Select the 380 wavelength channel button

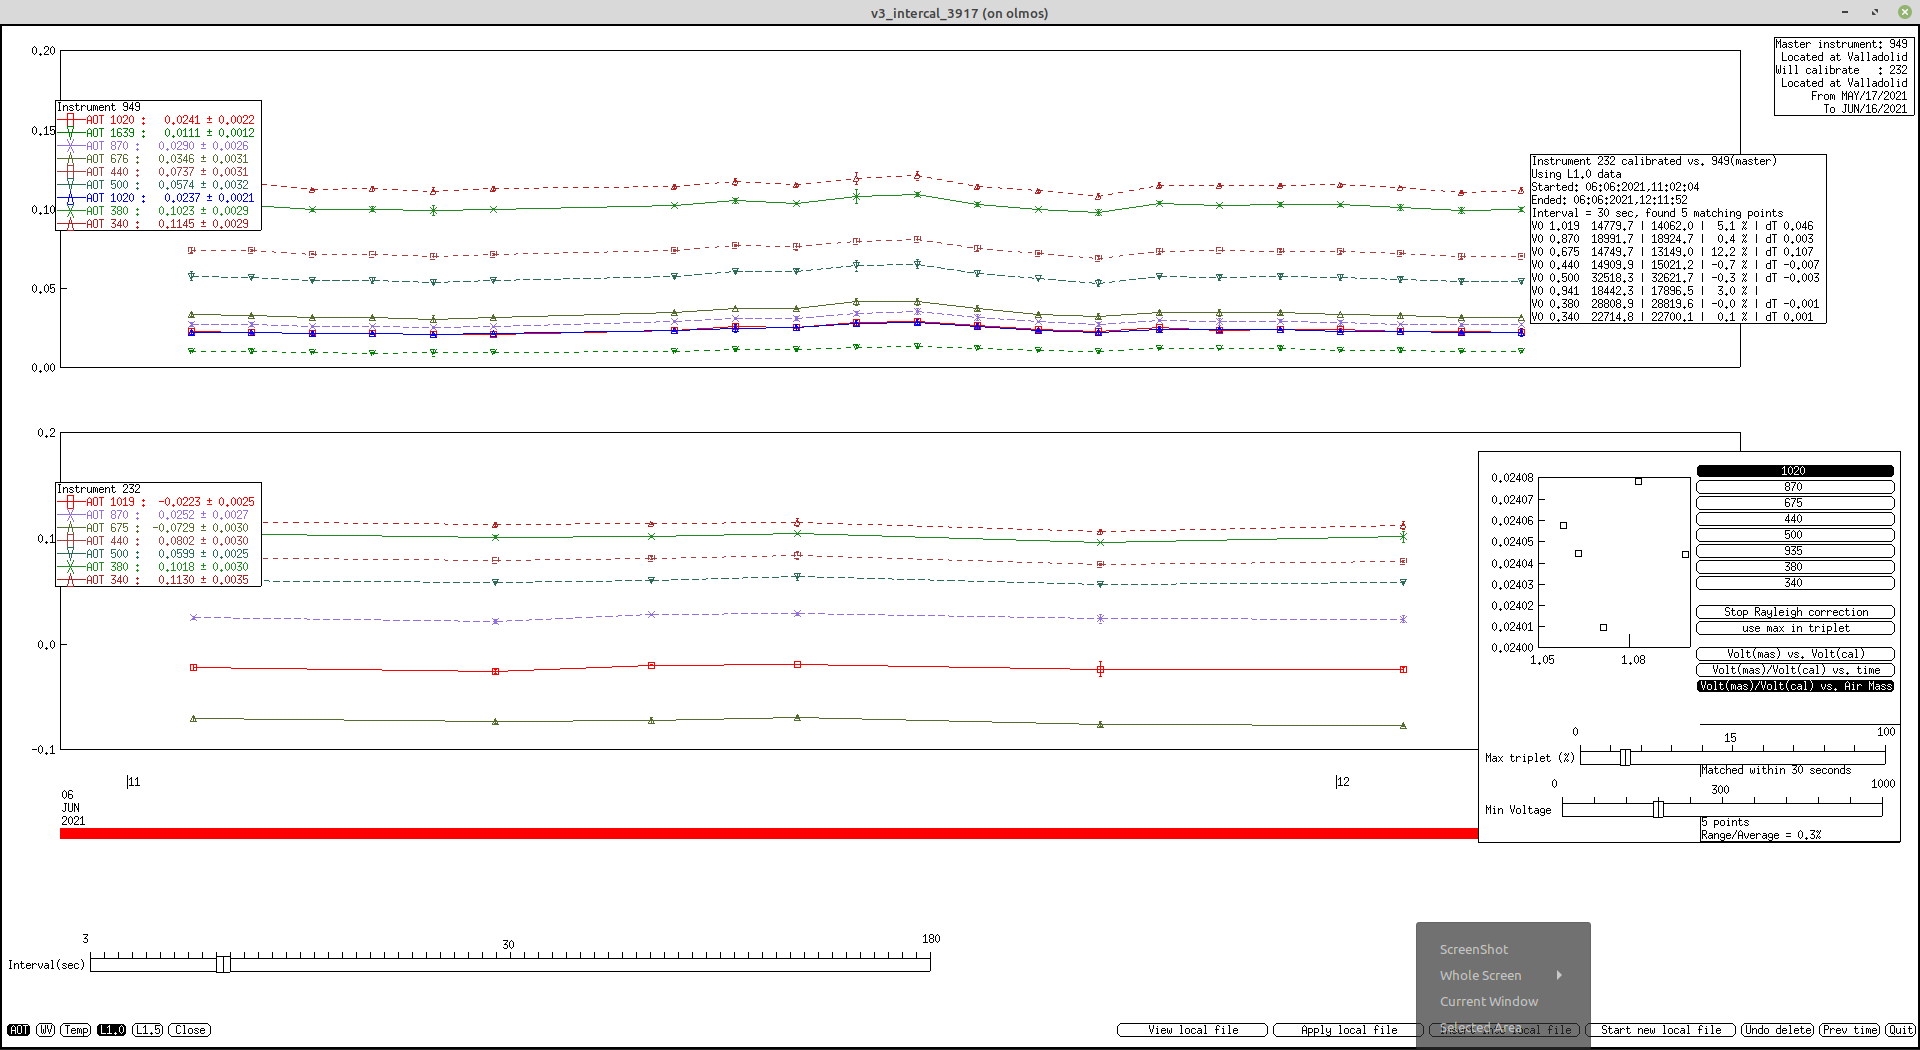click(x=1795, y=567)
